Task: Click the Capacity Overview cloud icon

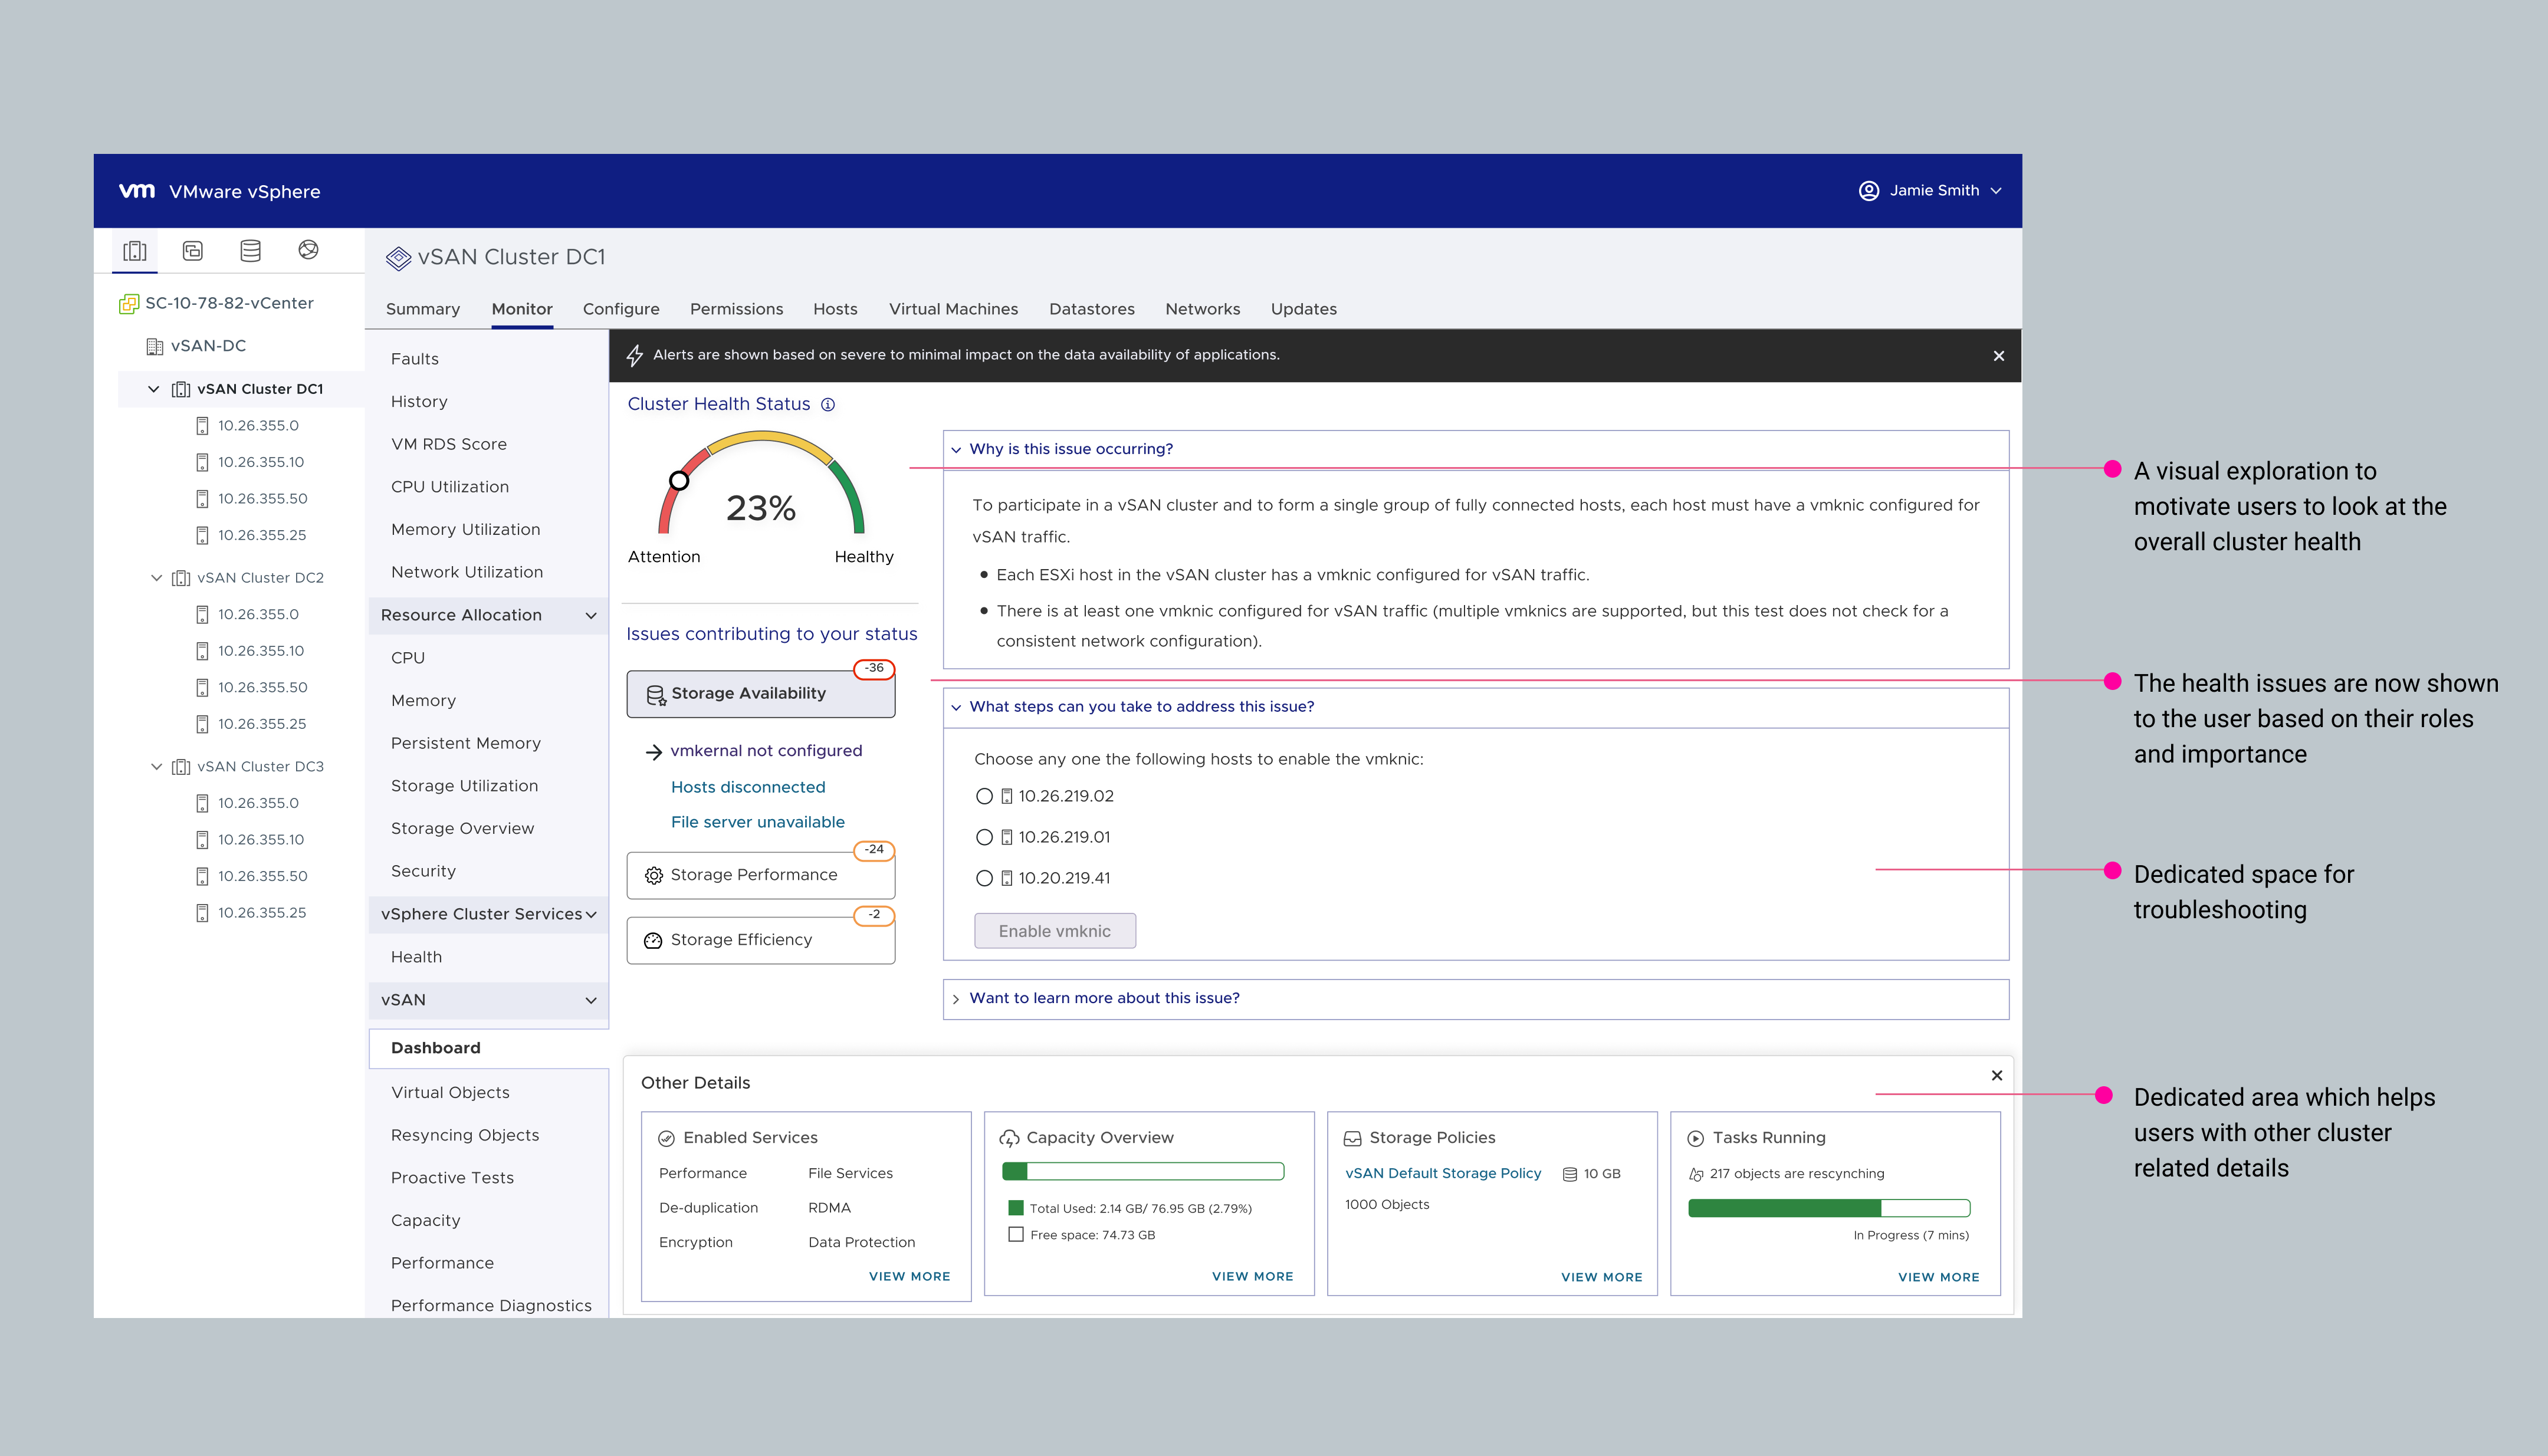Action: (1009, 1139)
